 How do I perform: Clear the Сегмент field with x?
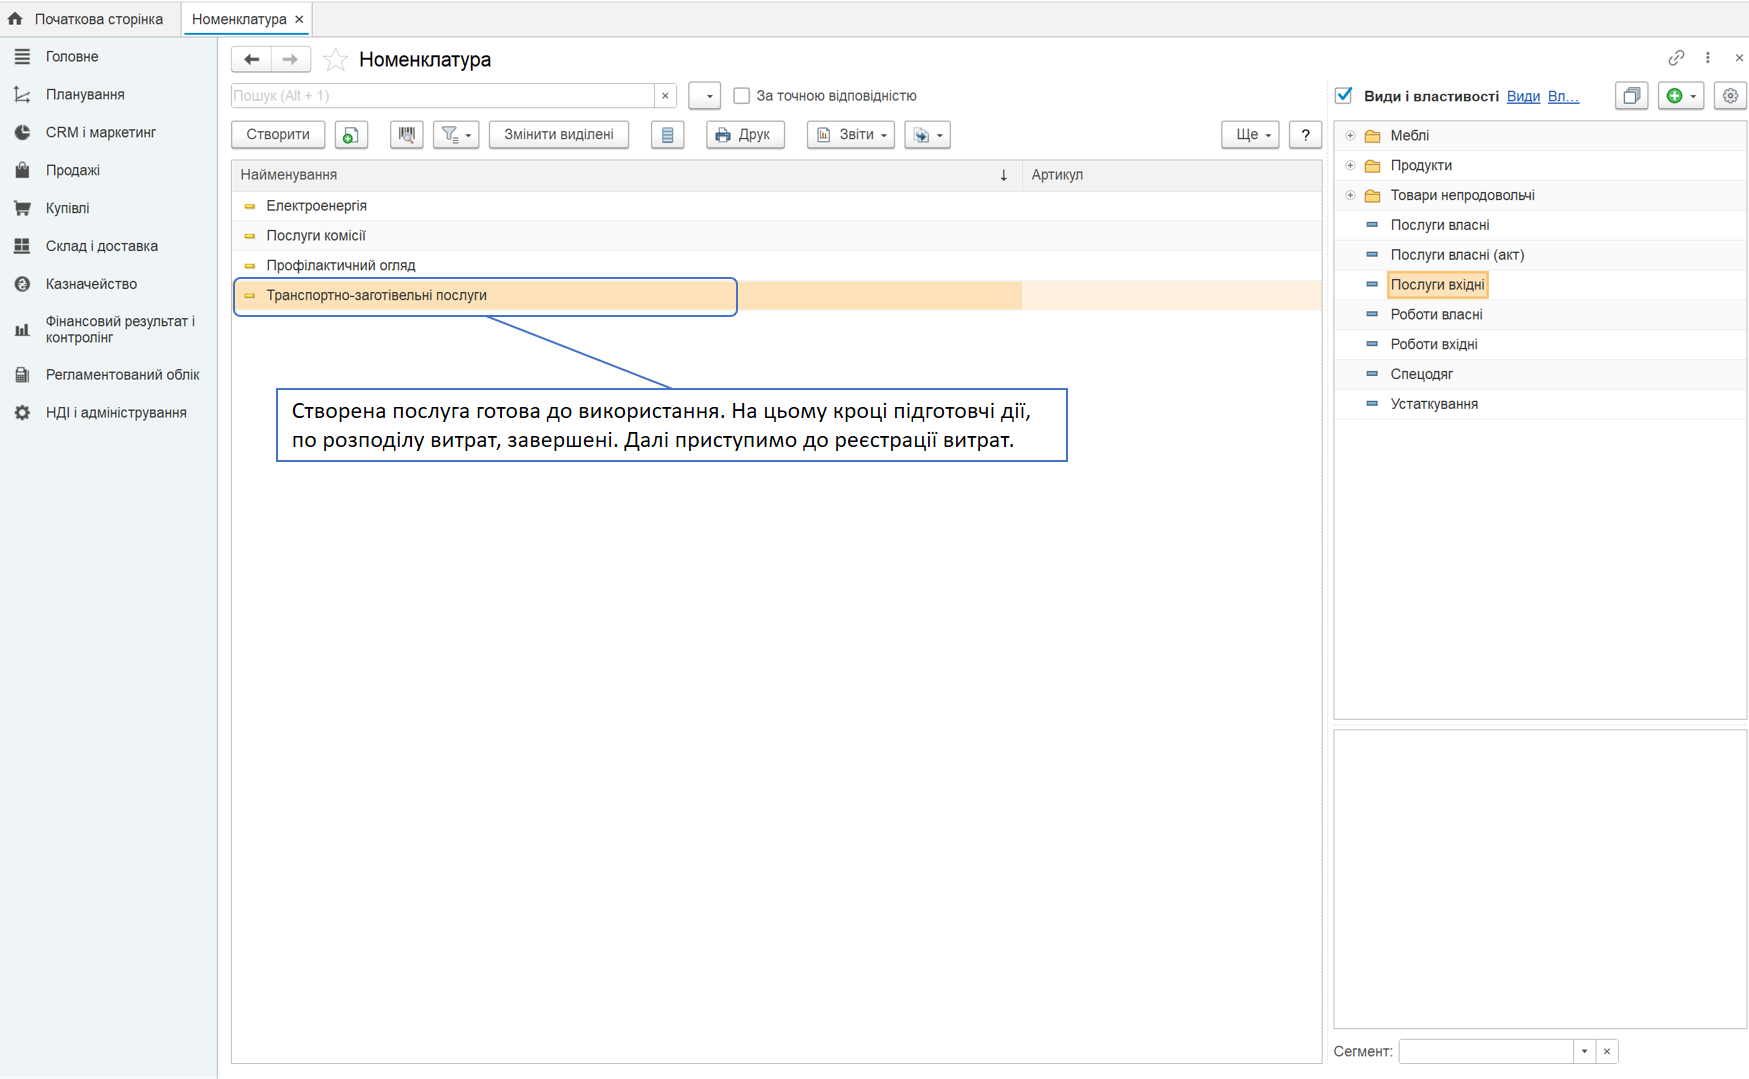tap(1607, 1052)
